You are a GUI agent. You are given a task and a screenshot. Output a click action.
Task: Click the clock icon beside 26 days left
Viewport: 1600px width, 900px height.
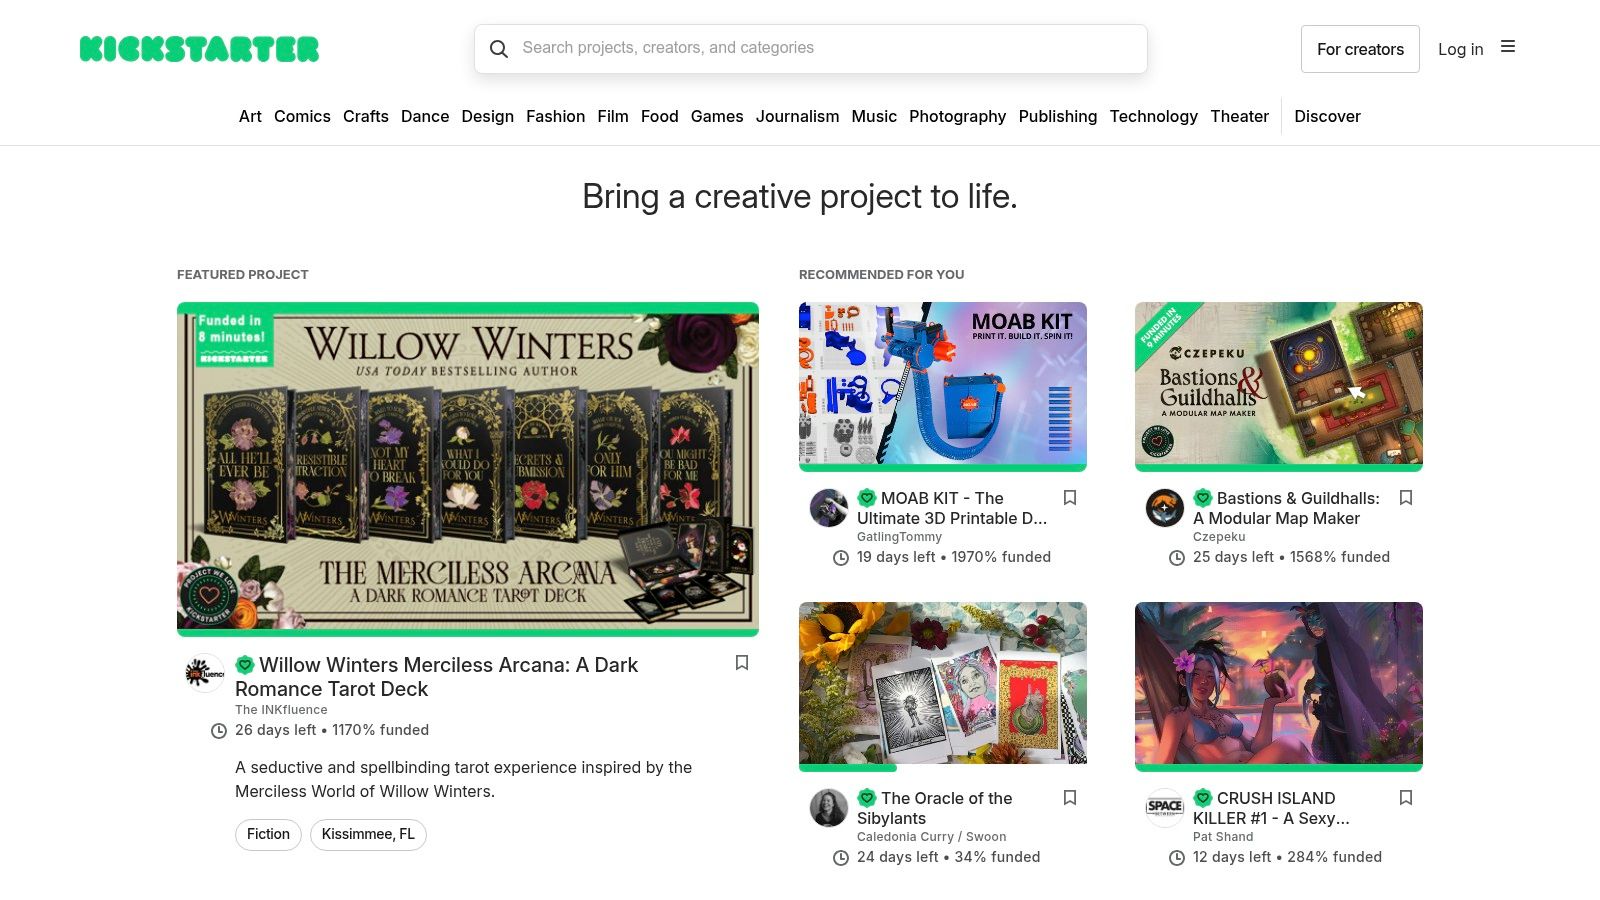[218, 731]
